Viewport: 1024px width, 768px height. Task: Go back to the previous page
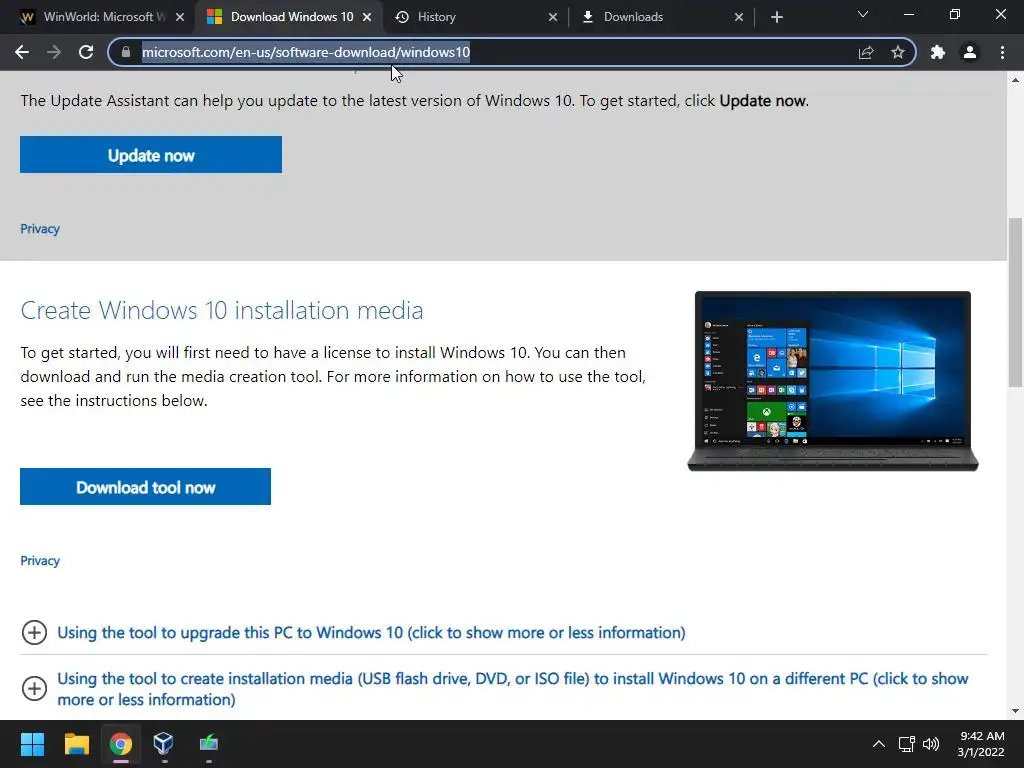tap(22, 52)
